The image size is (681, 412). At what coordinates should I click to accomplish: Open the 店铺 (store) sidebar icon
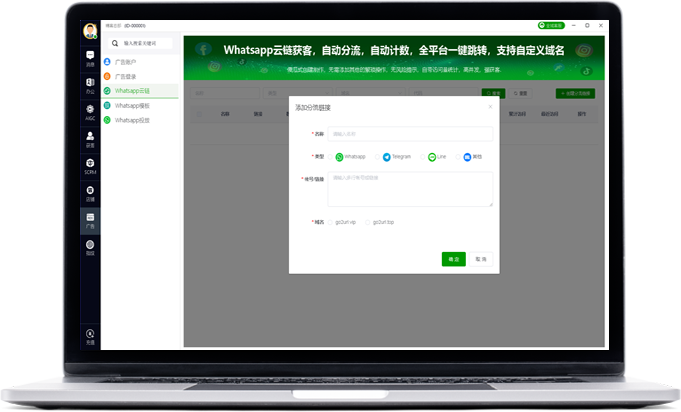tap(90, 191)
